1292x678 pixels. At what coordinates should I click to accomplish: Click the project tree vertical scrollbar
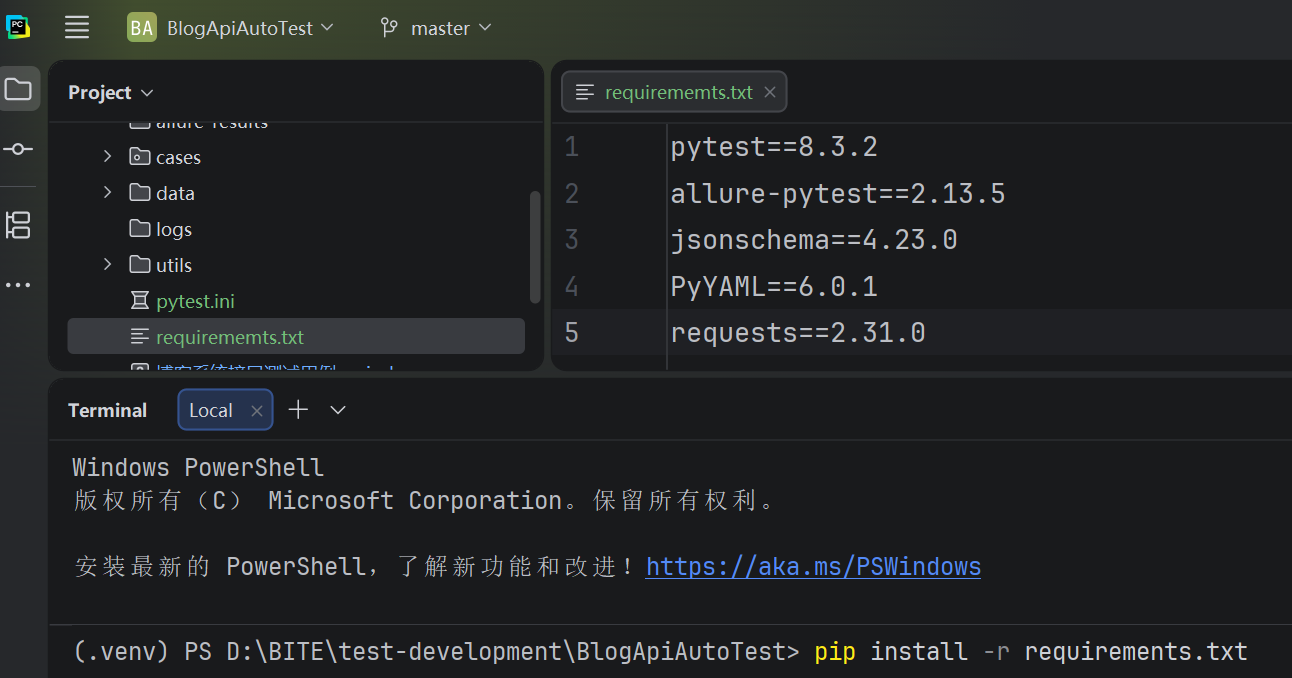pyautogui.click(x=535, y=246)
